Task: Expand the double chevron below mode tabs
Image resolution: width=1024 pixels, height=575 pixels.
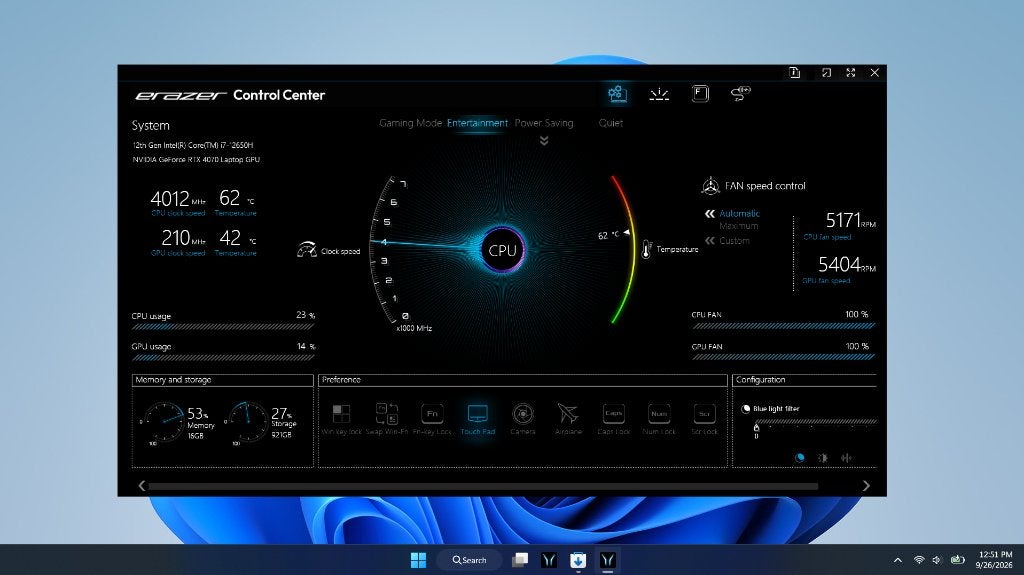Action: pos(544,140)
